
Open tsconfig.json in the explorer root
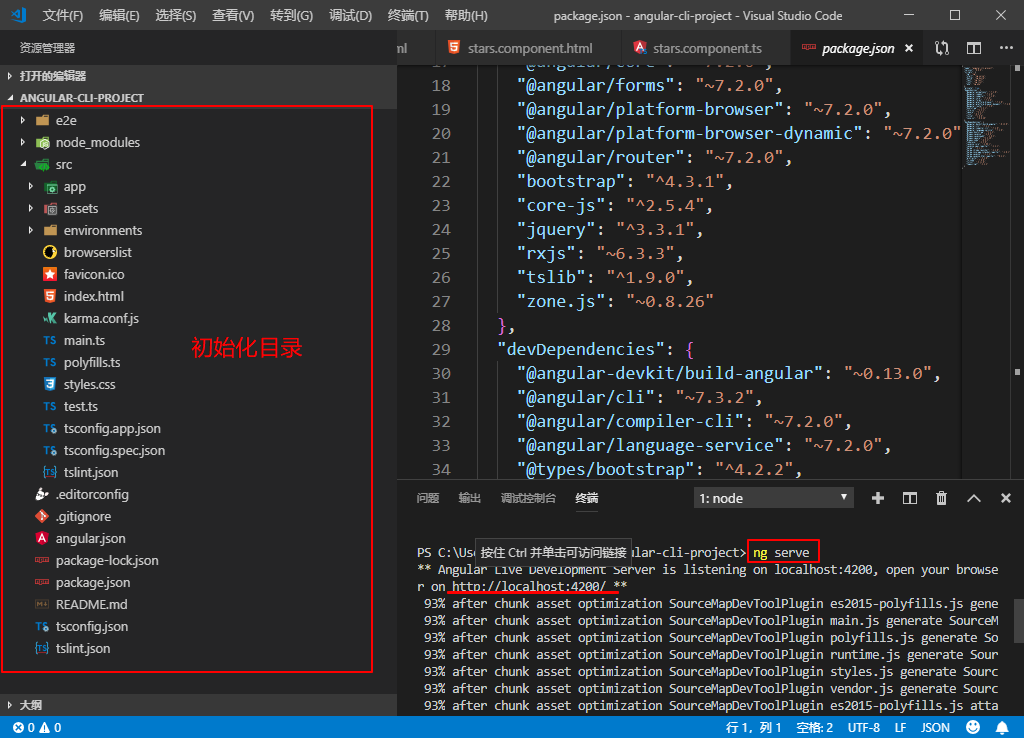(91, 626)
